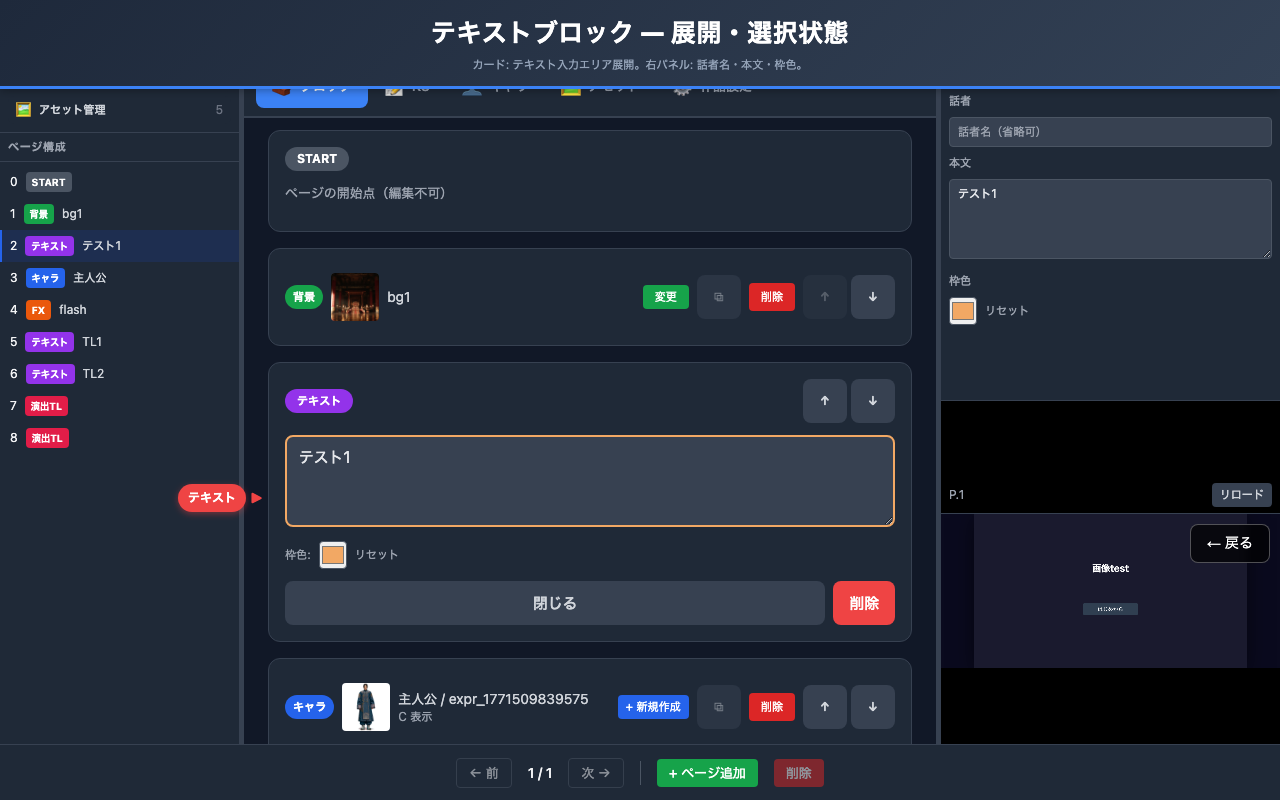The image size is (1280, 800).
Task: Select the テキスト テスト1 row in the page list
Action: pyautogui.click(x=119, y=246)
